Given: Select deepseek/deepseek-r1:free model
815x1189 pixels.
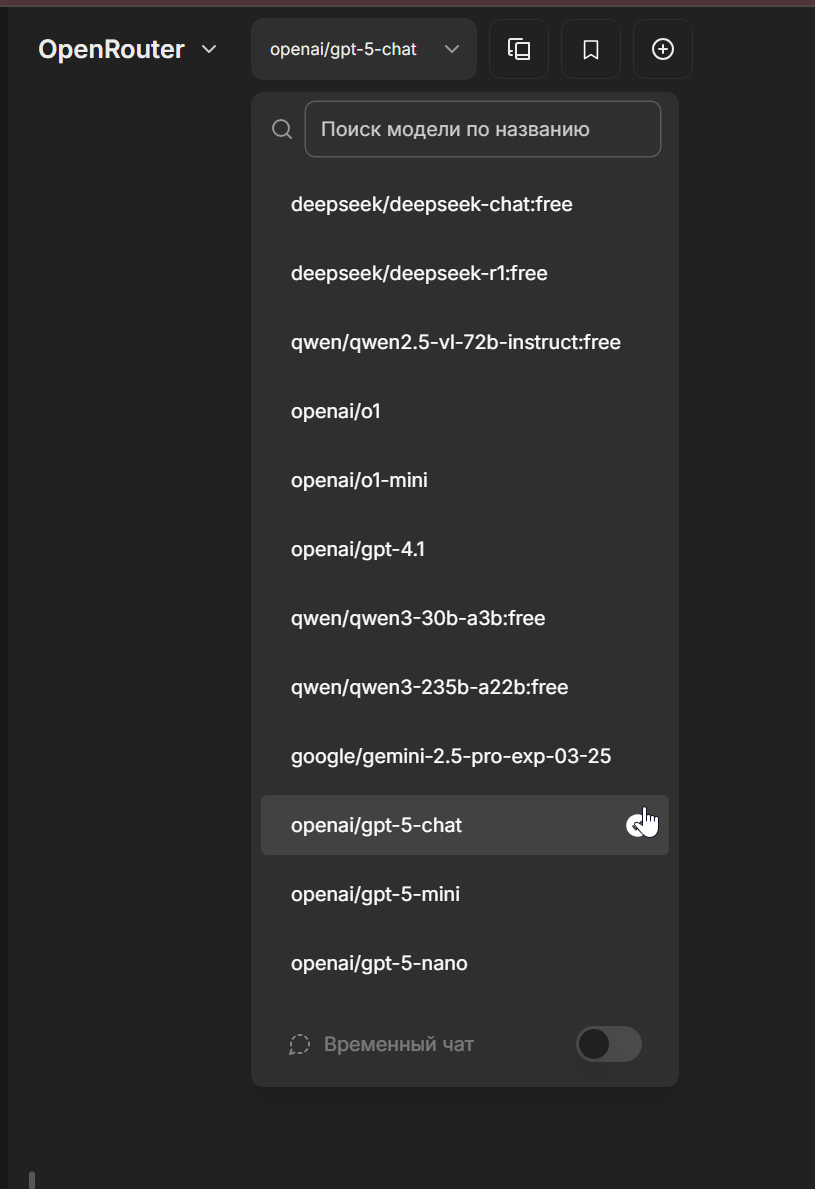Looking at the screenshot, I should [x=465, y=273].
